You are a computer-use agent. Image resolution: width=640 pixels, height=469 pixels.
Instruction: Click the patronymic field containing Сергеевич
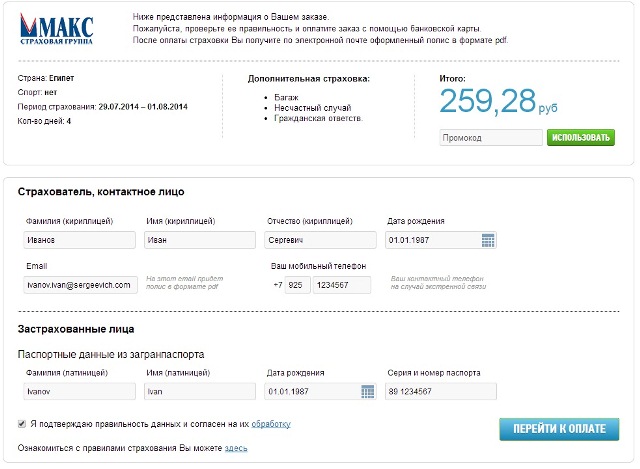[318, 240]
